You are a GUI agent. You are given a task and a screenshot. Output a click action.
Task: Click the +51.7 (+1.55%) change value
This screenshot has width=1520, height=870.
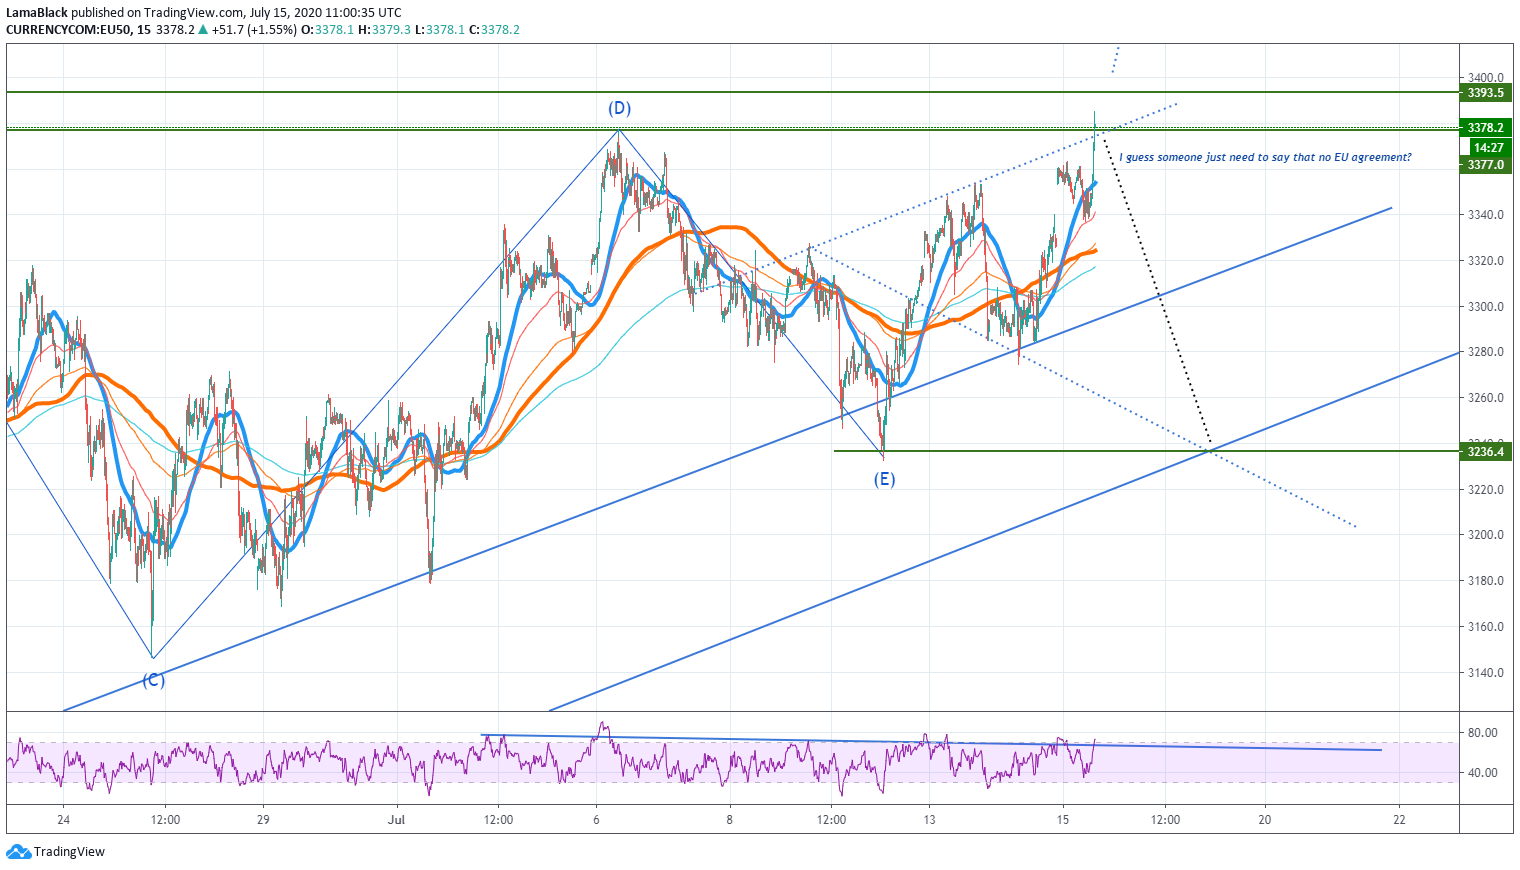pyautogui.click(x=254, y=30)
